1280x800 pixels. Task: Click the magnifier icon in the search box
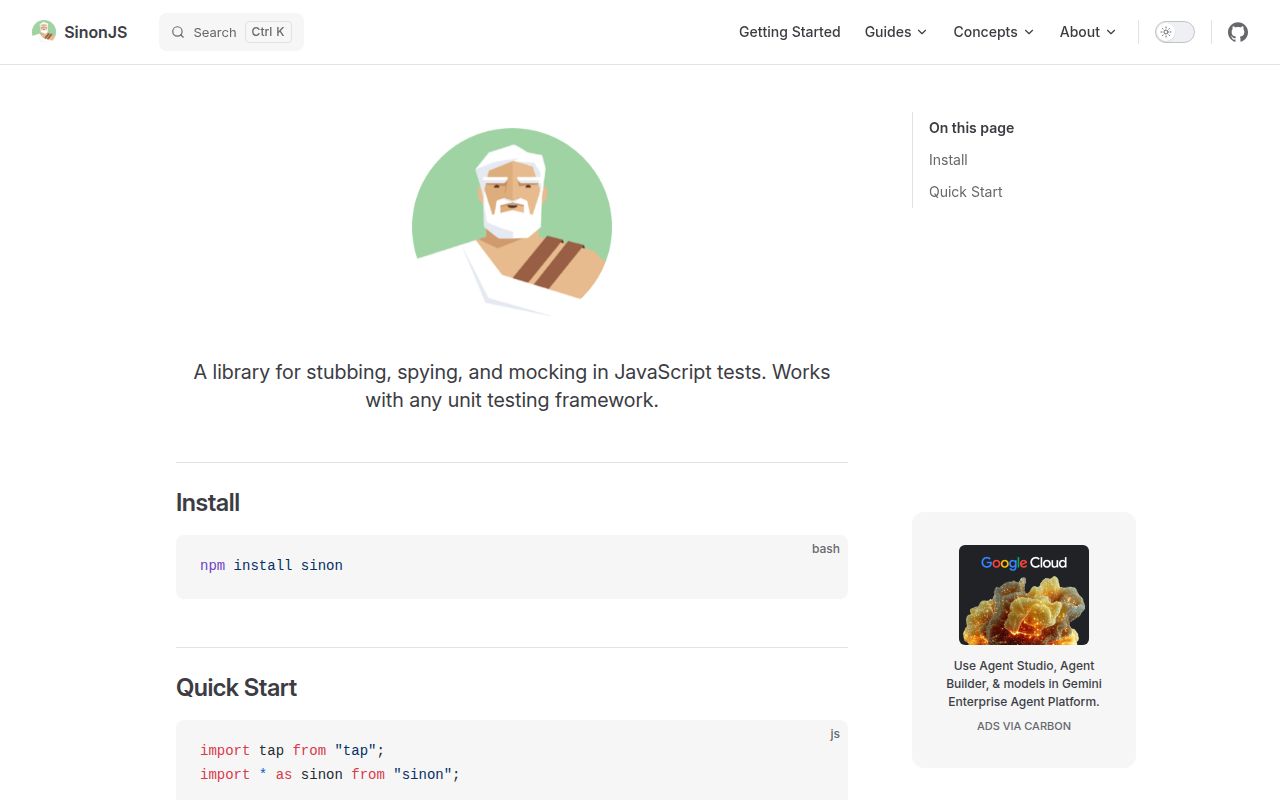178,32
